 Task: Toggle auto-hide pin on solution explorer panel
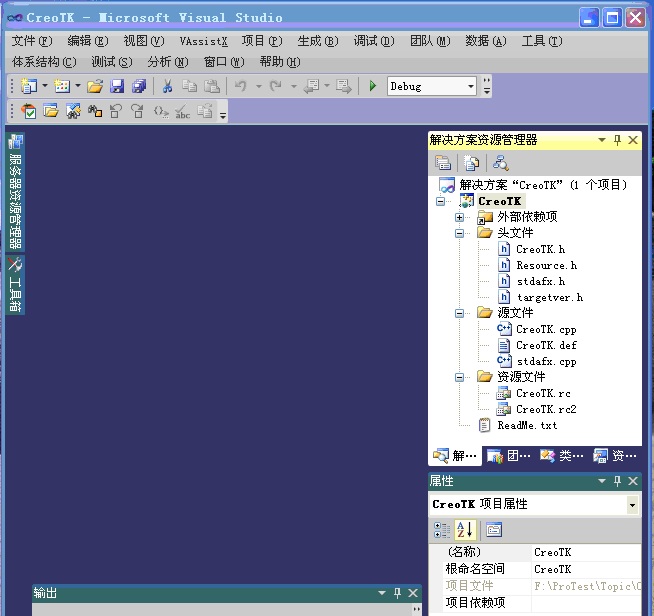[617, 141]
